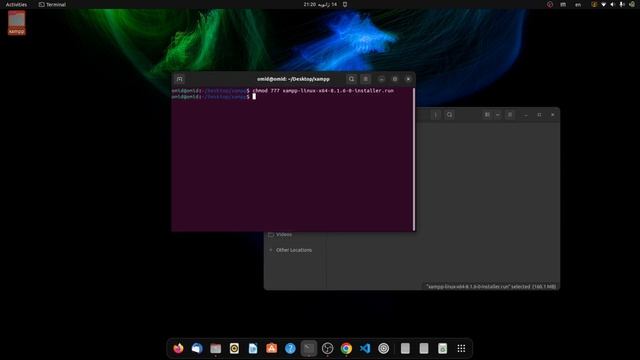Open Files manager from the dock
This screenshot has width=640, height=360.
pos(216,348)
